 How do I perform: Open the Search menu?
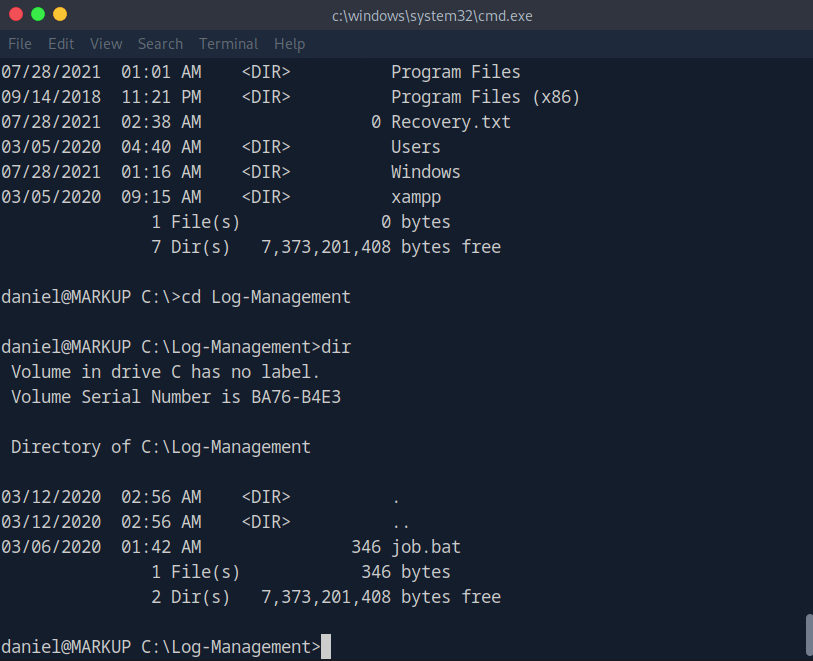(160, 44)
